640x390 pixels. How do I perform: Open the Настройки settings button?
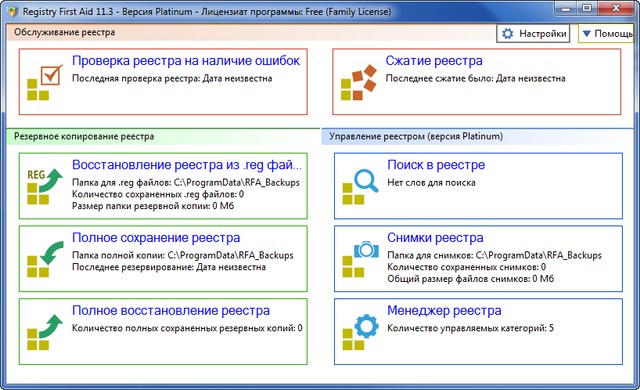[x=533, y=33]
